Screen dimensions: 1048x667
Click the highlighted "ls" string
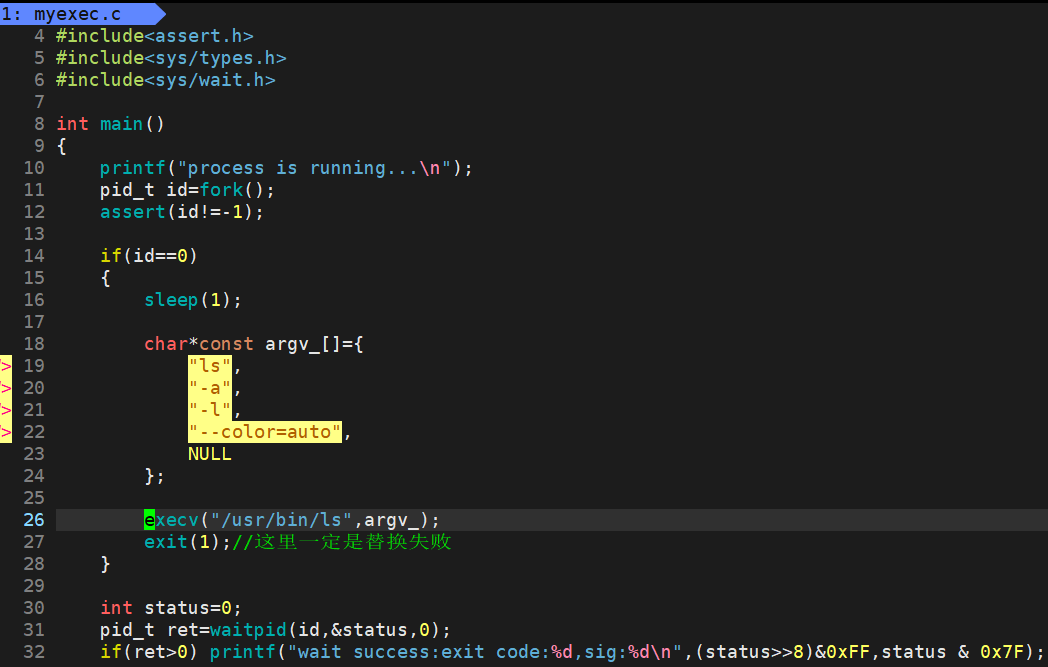(210, 366)
